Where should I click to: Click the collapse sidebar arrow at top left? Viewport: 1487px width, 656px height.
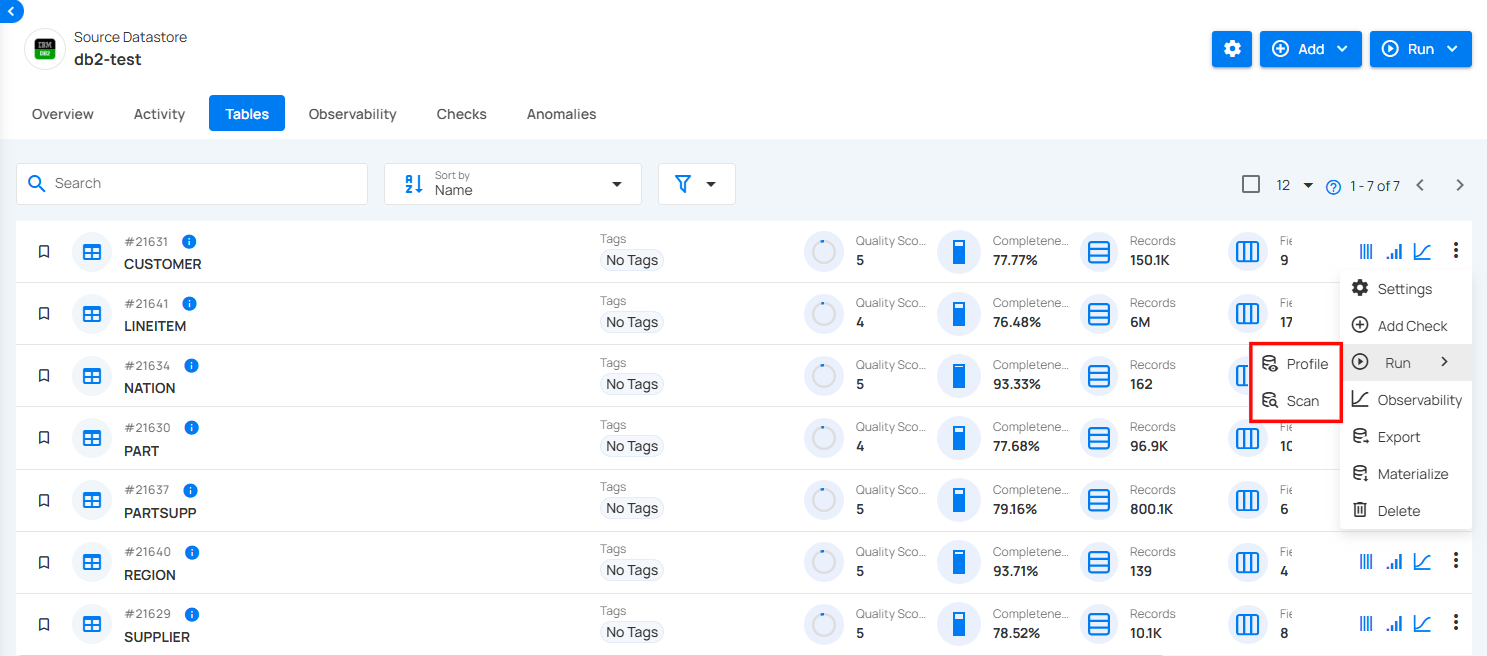11,11
